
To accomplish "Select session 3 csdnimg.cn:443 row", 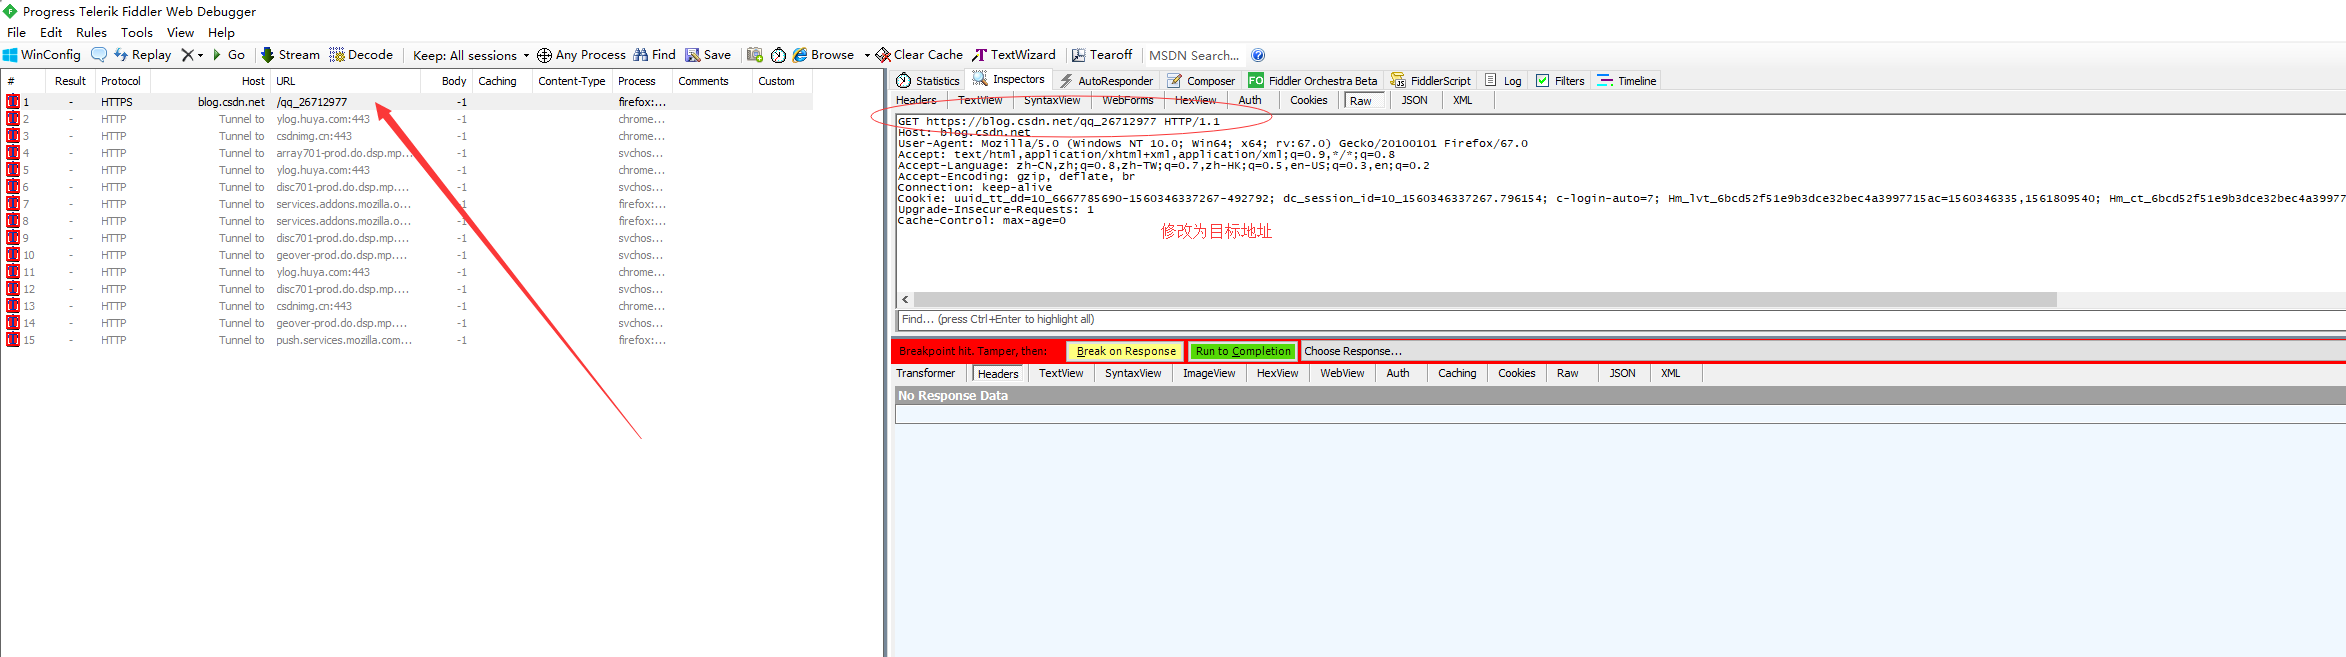I will tap(406, 136).
